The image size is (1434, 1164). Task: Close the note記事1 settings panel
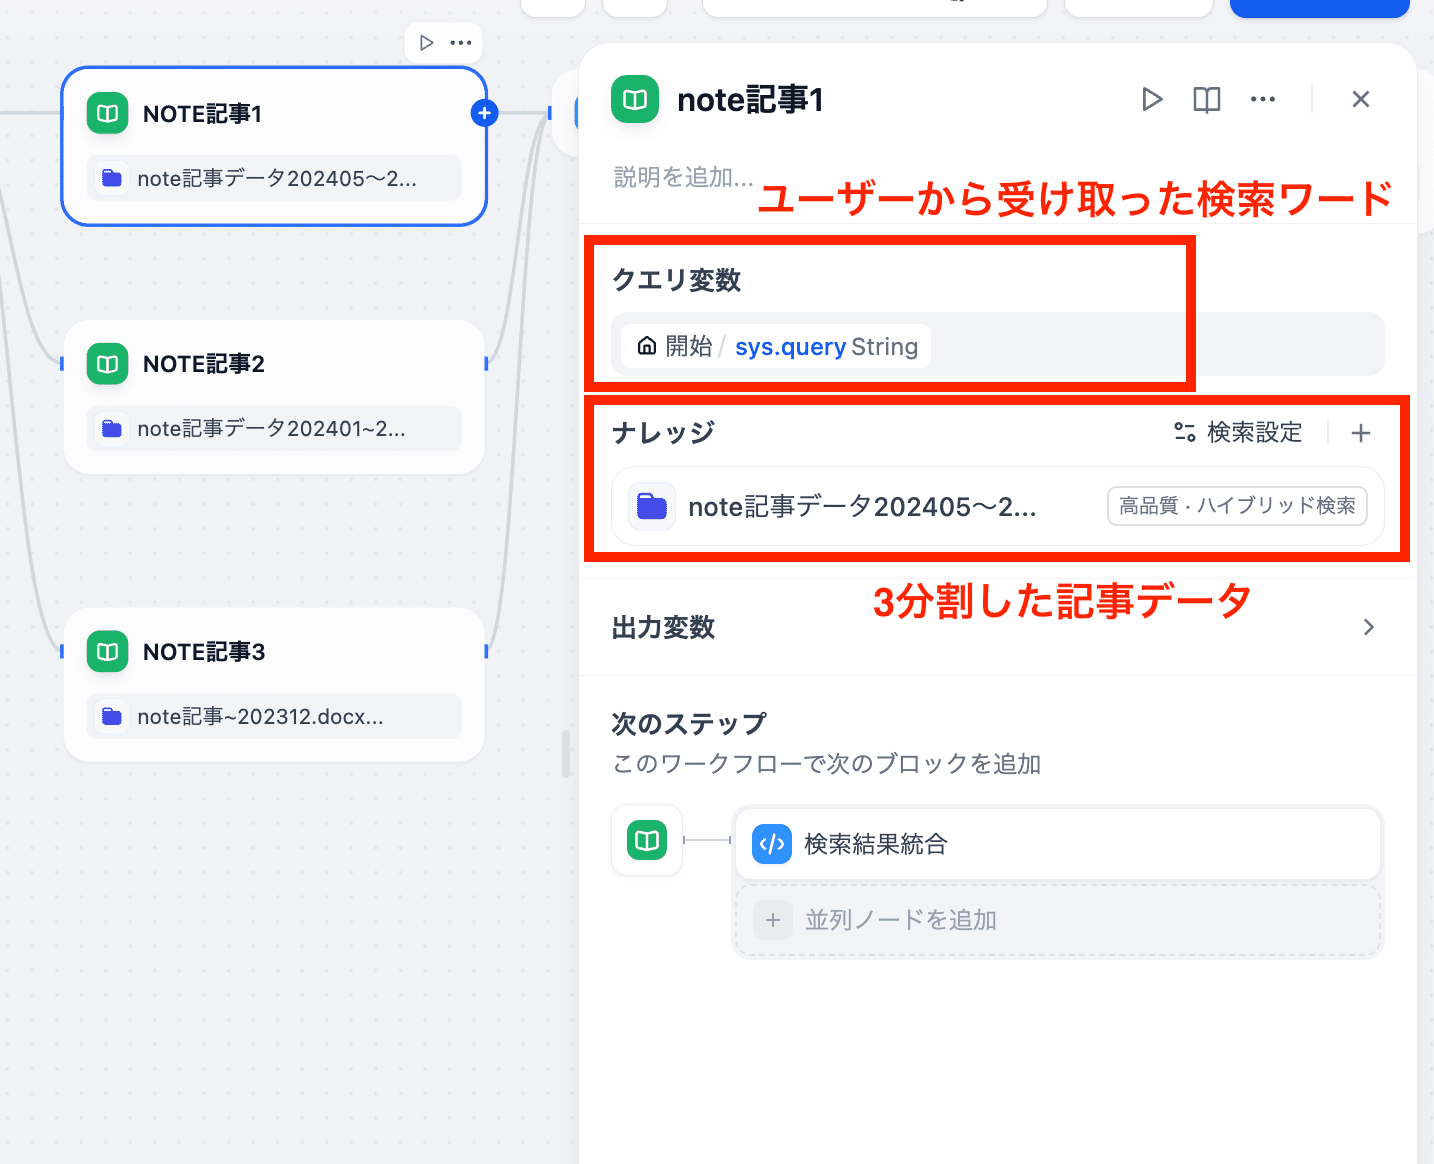click(x=1360, y=99)
